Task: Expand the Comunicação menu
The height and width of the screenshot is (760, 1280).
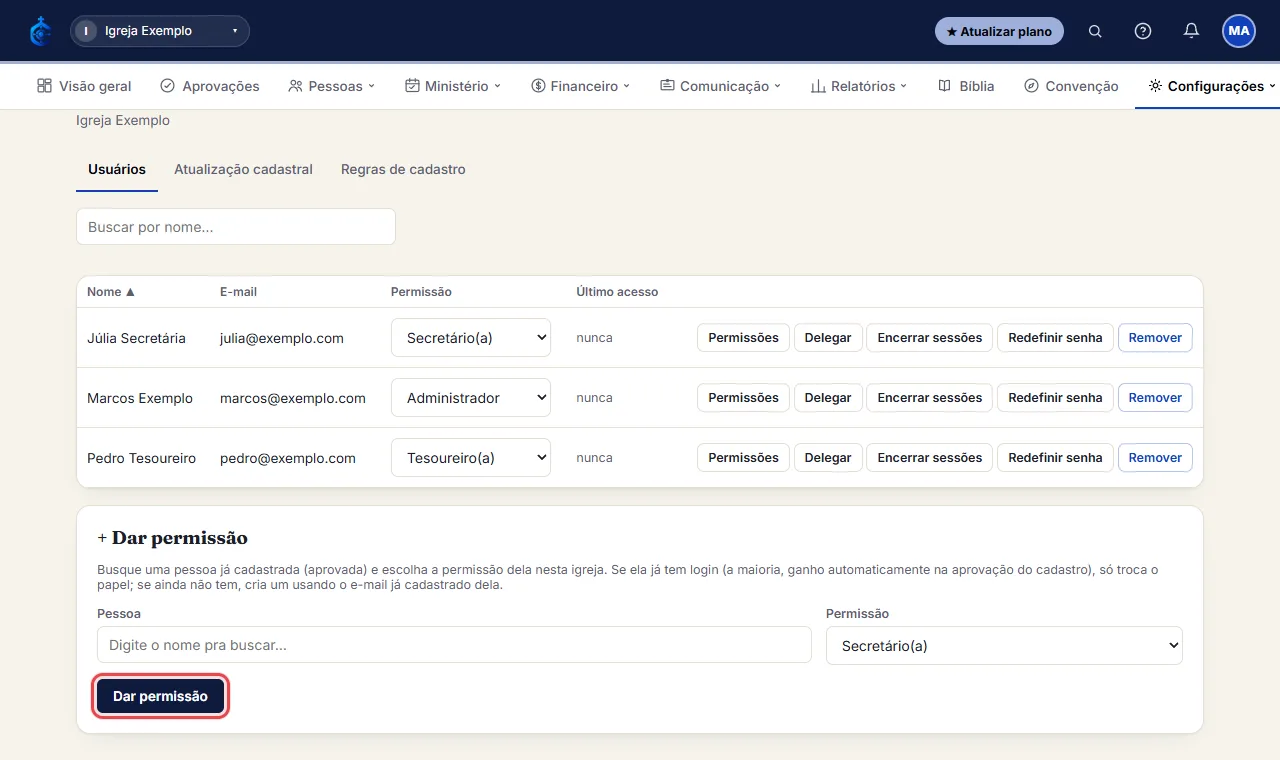Action: pyautogui.click(x=721, y=86)
